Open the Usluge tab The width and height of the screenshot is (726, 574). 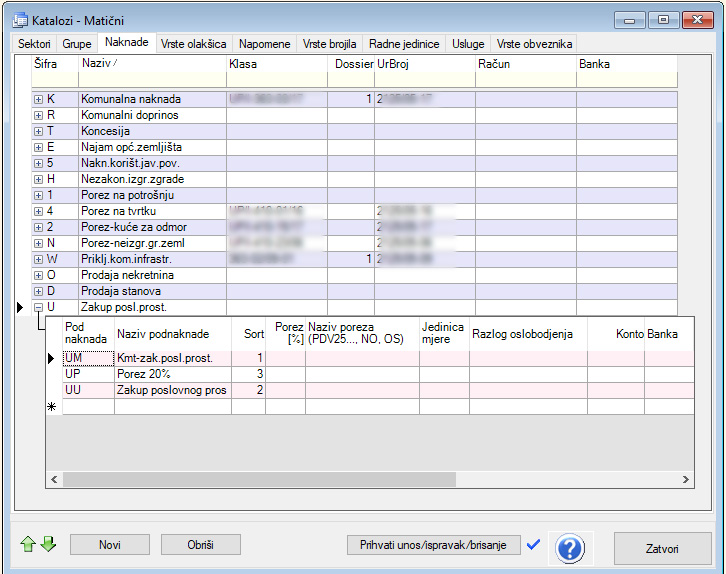tap(468, 44)
